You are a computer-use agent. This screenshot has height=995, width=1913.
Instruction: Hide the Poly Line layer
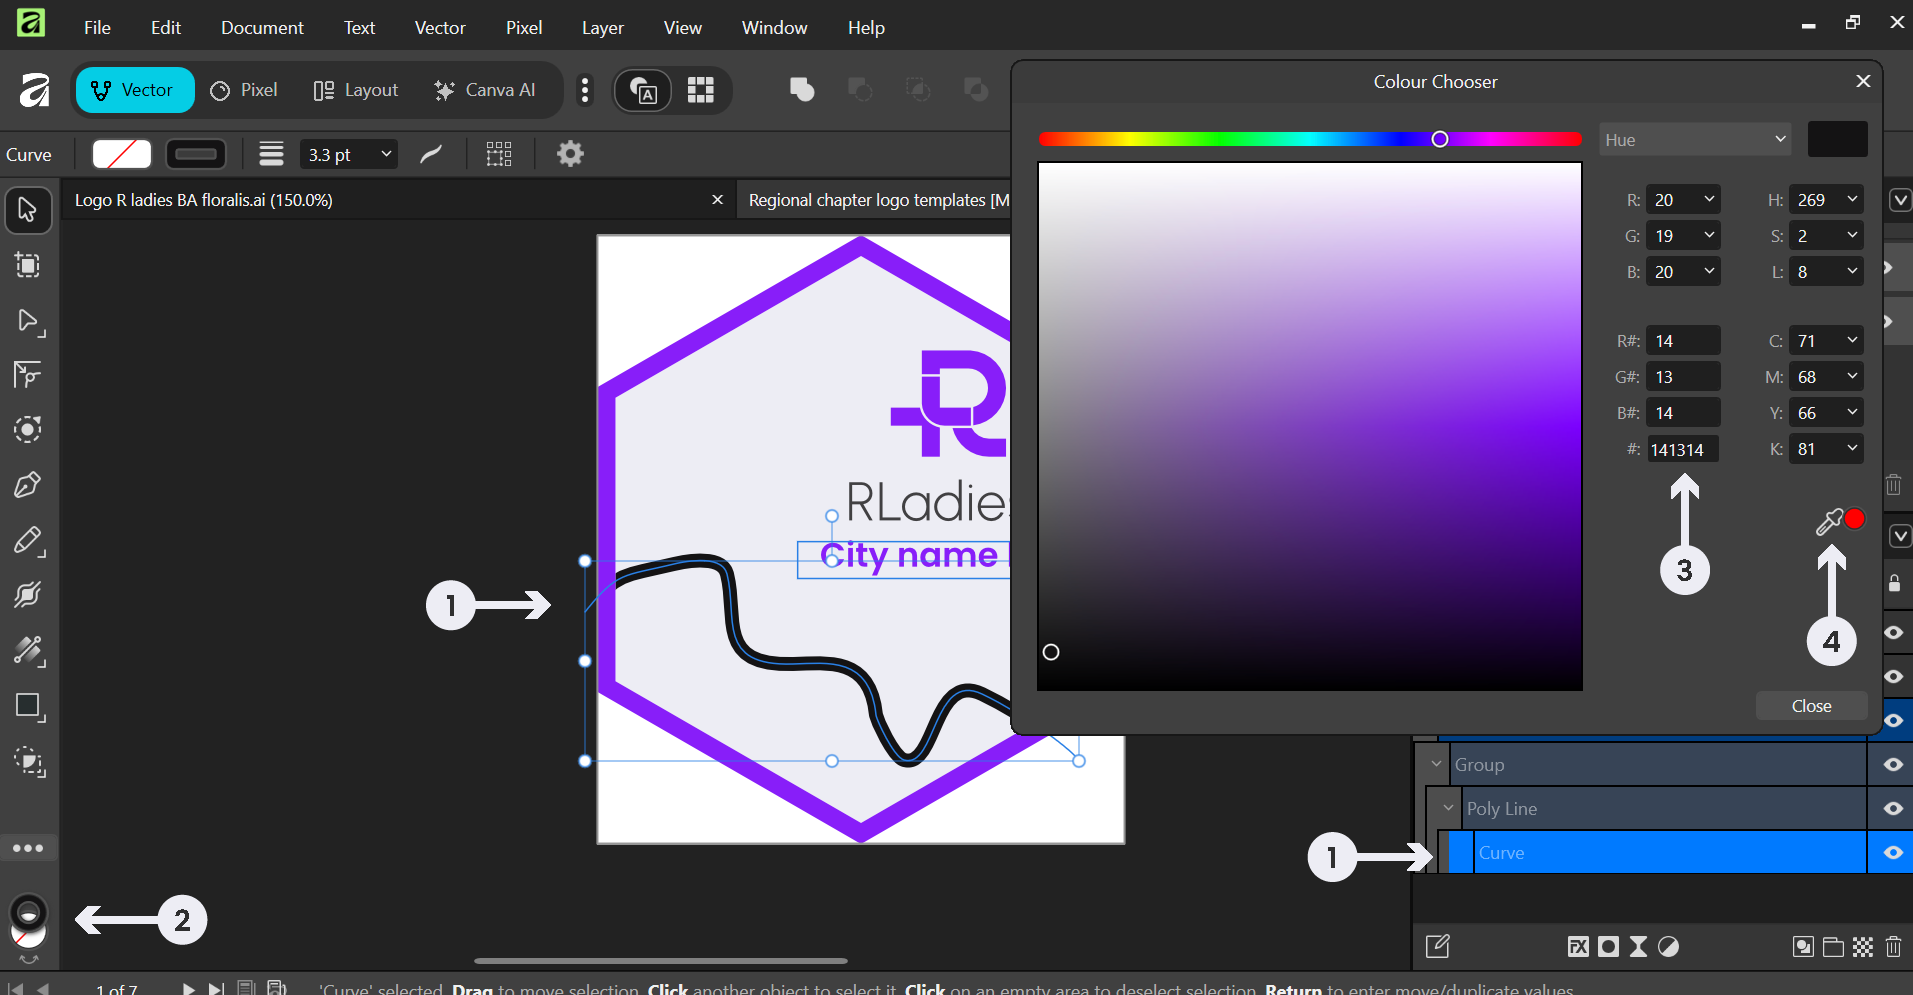tap(1893, 809)
